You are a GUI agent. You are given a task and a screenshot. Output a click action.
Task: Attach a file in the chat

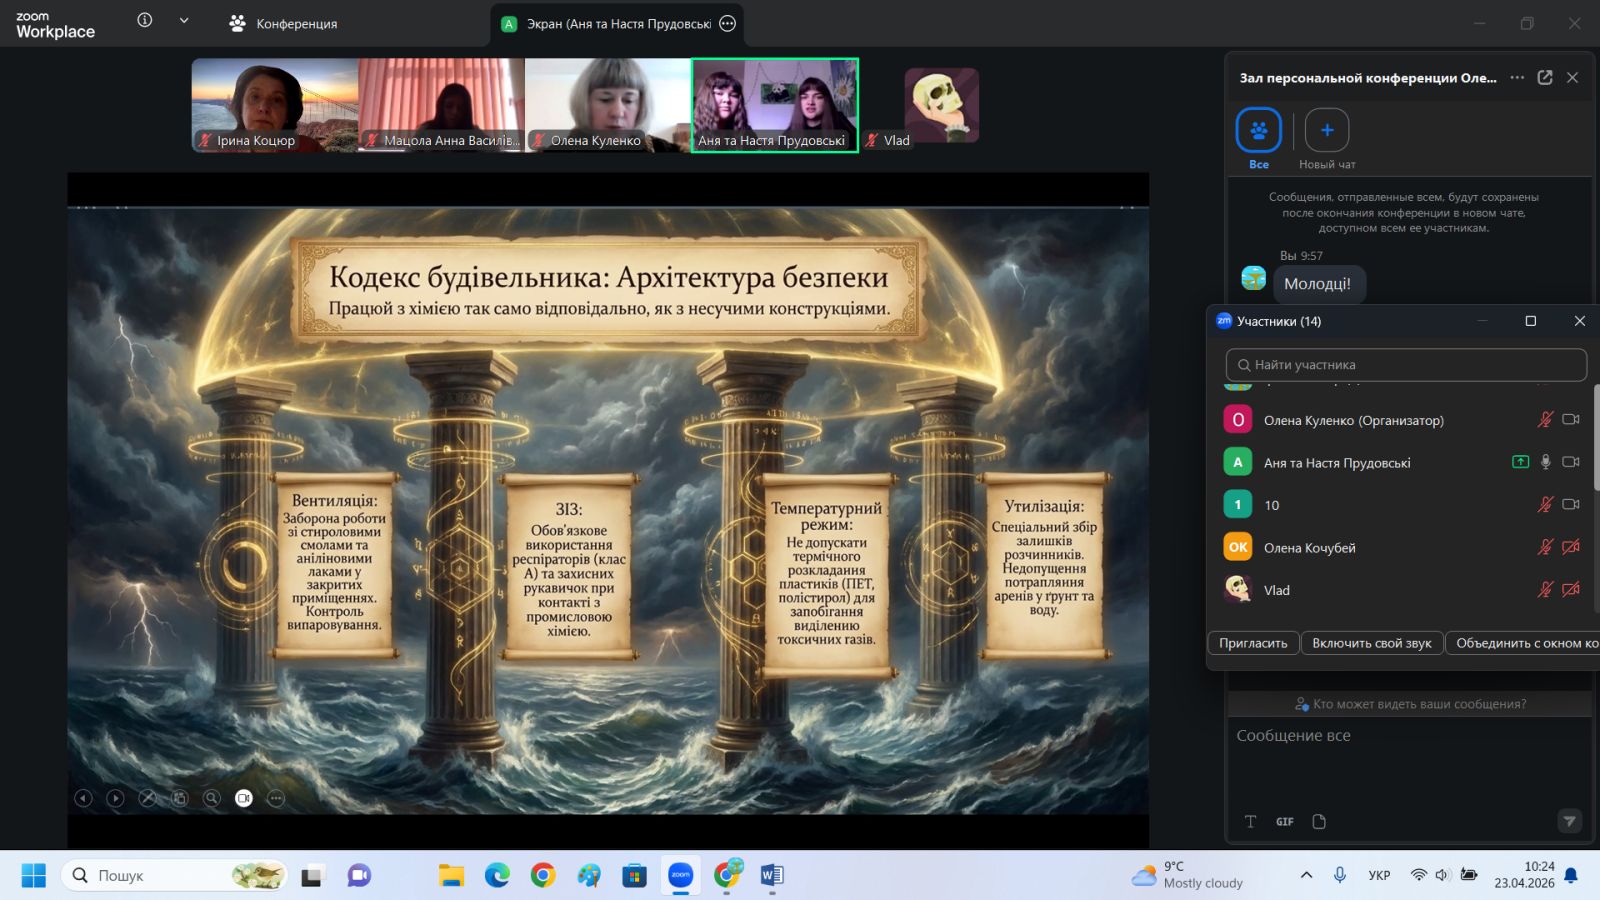click(1319, 822)
